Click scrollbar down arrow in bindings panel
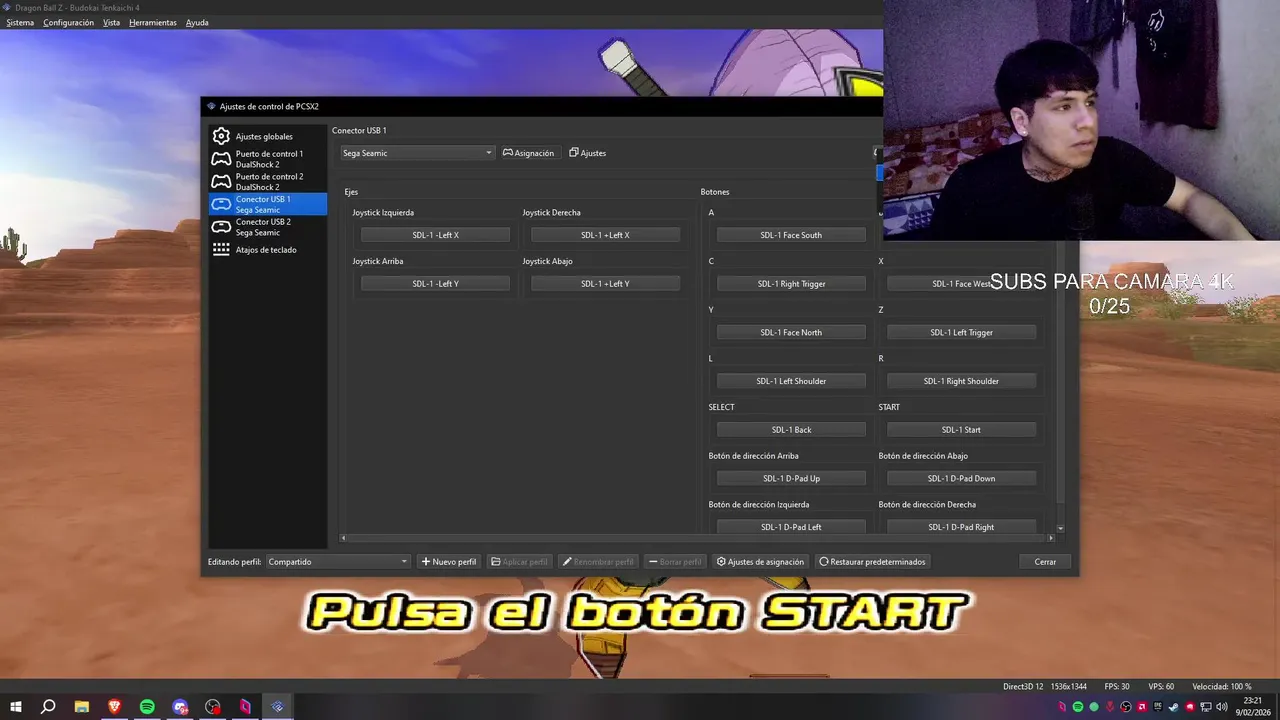 coord(1060,528)
